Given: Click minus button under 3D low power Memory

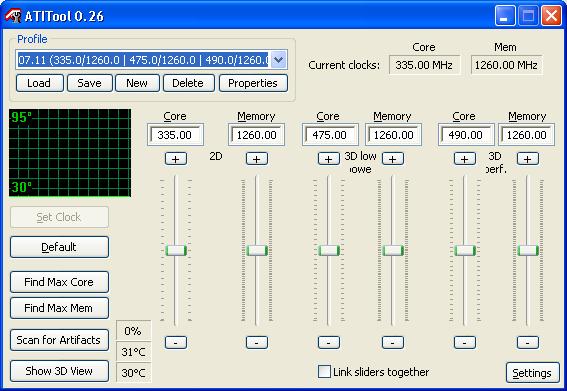Looking at the screenshot, I should click(393, 342).
